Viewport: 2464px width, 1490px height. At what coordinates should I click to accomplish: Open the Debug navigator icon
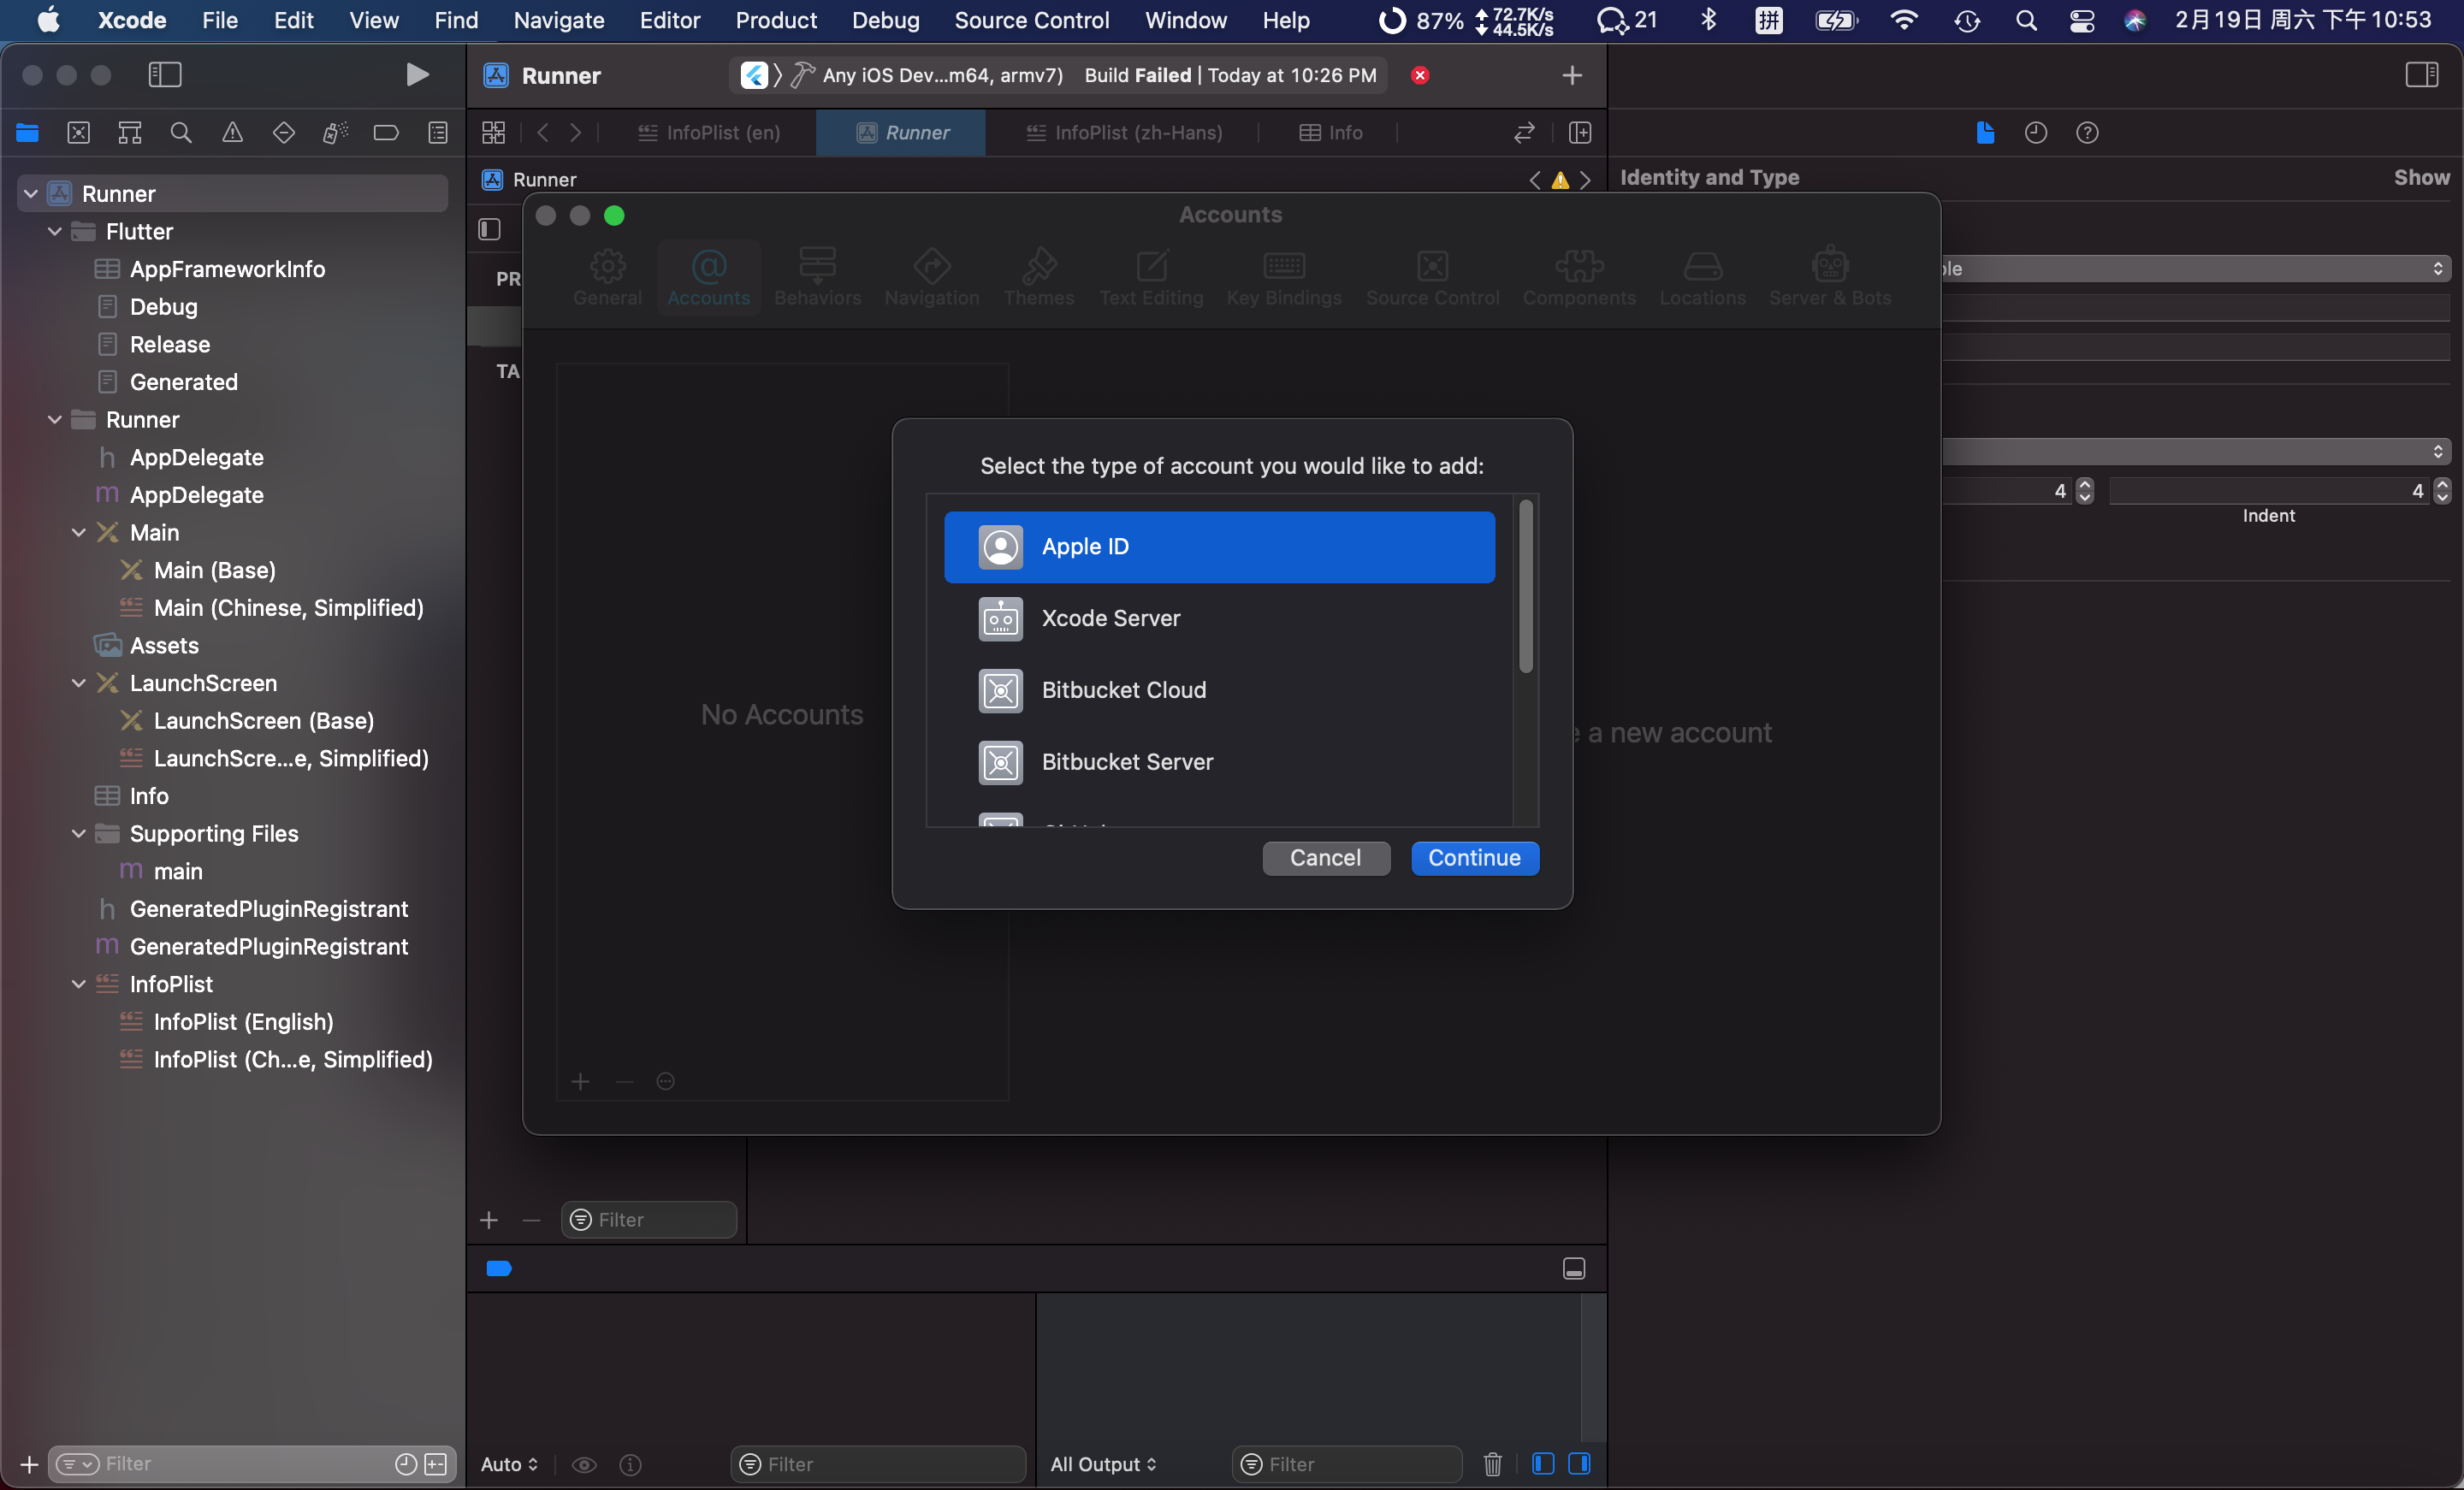click(x=335, y=132)
